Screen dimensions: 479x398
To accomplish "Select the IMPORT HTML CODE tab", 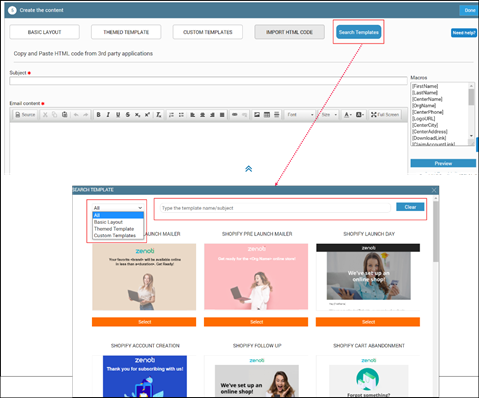I will (289, 32).
